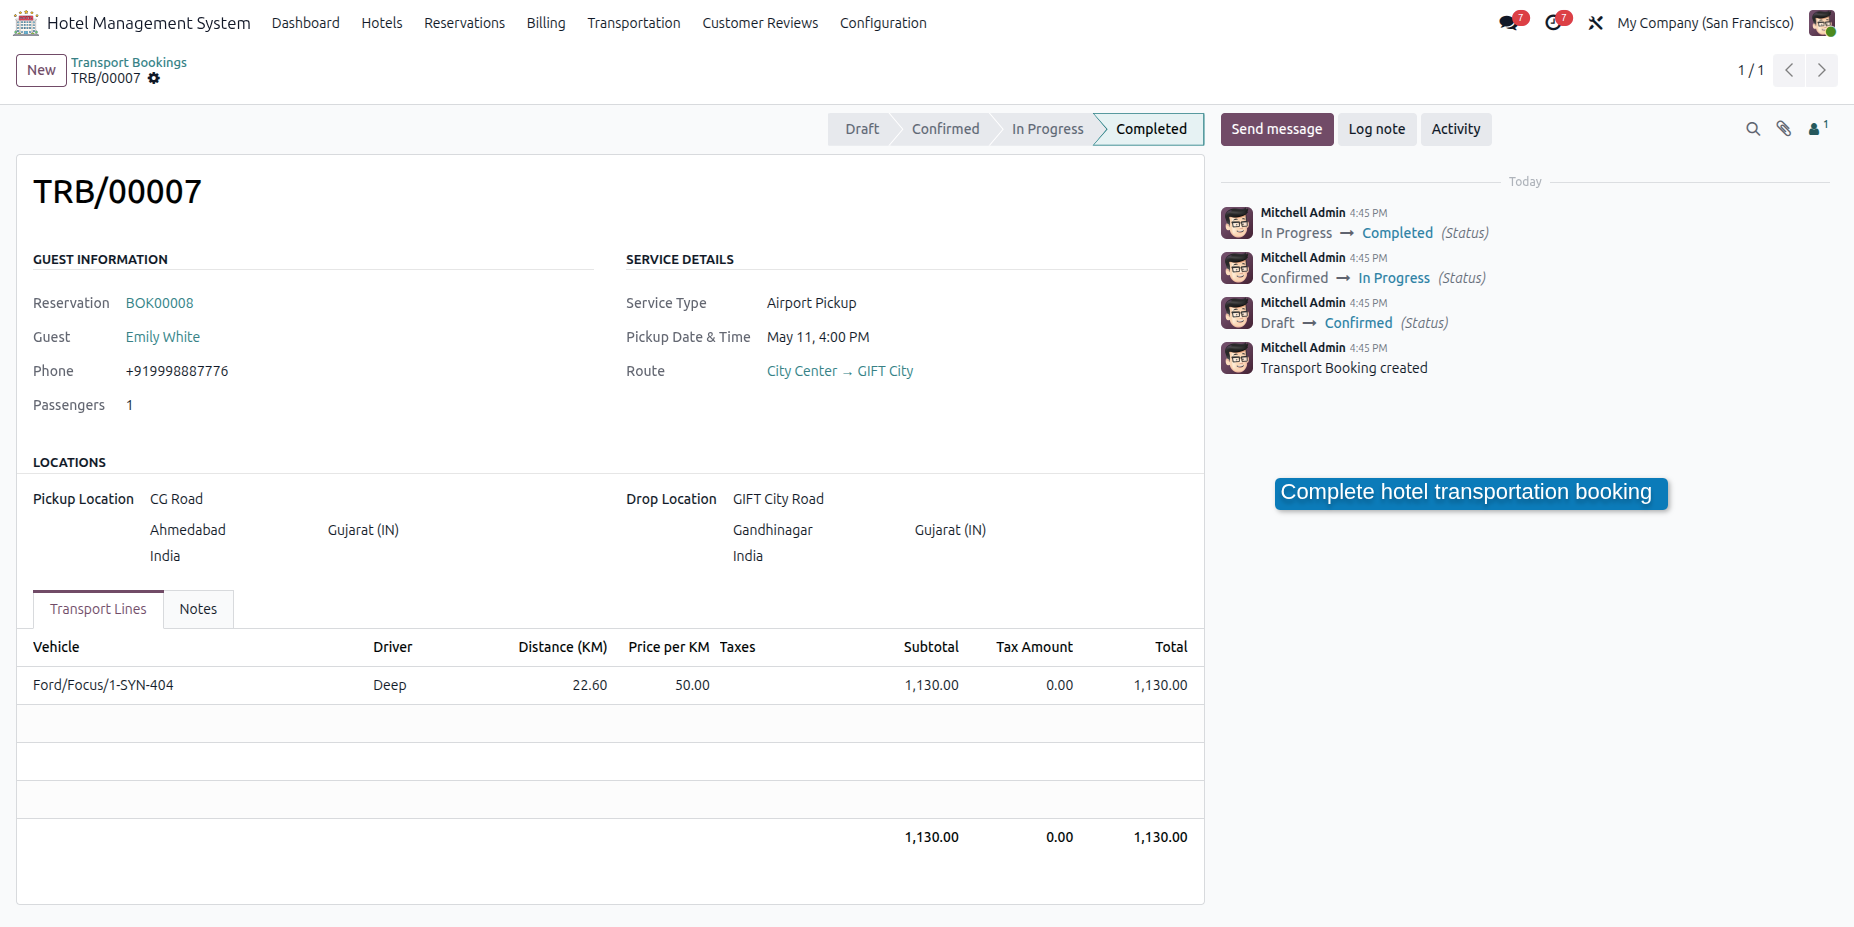Select the Draft status stage
Viewport: 1854px width, 927px height.
coord(861,129)
